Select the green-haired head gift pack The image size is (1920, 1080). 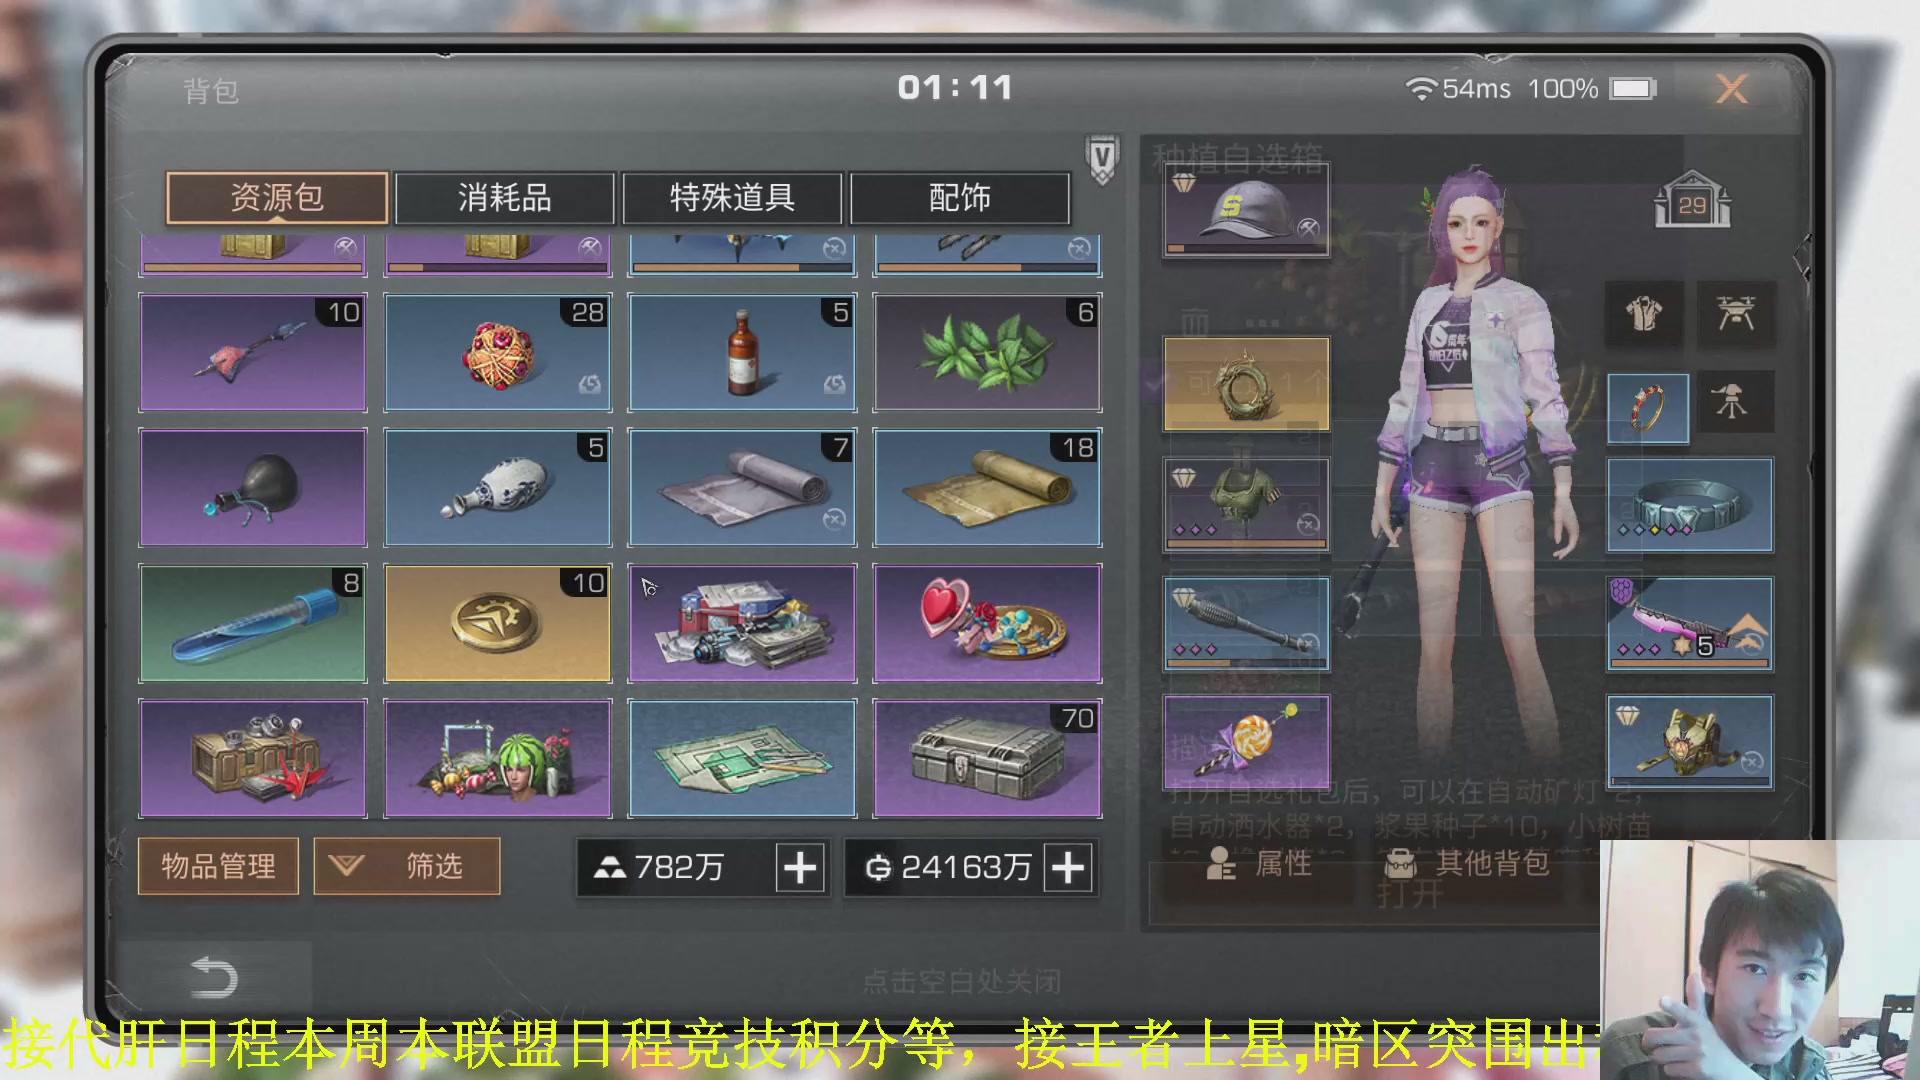point(498,759)
